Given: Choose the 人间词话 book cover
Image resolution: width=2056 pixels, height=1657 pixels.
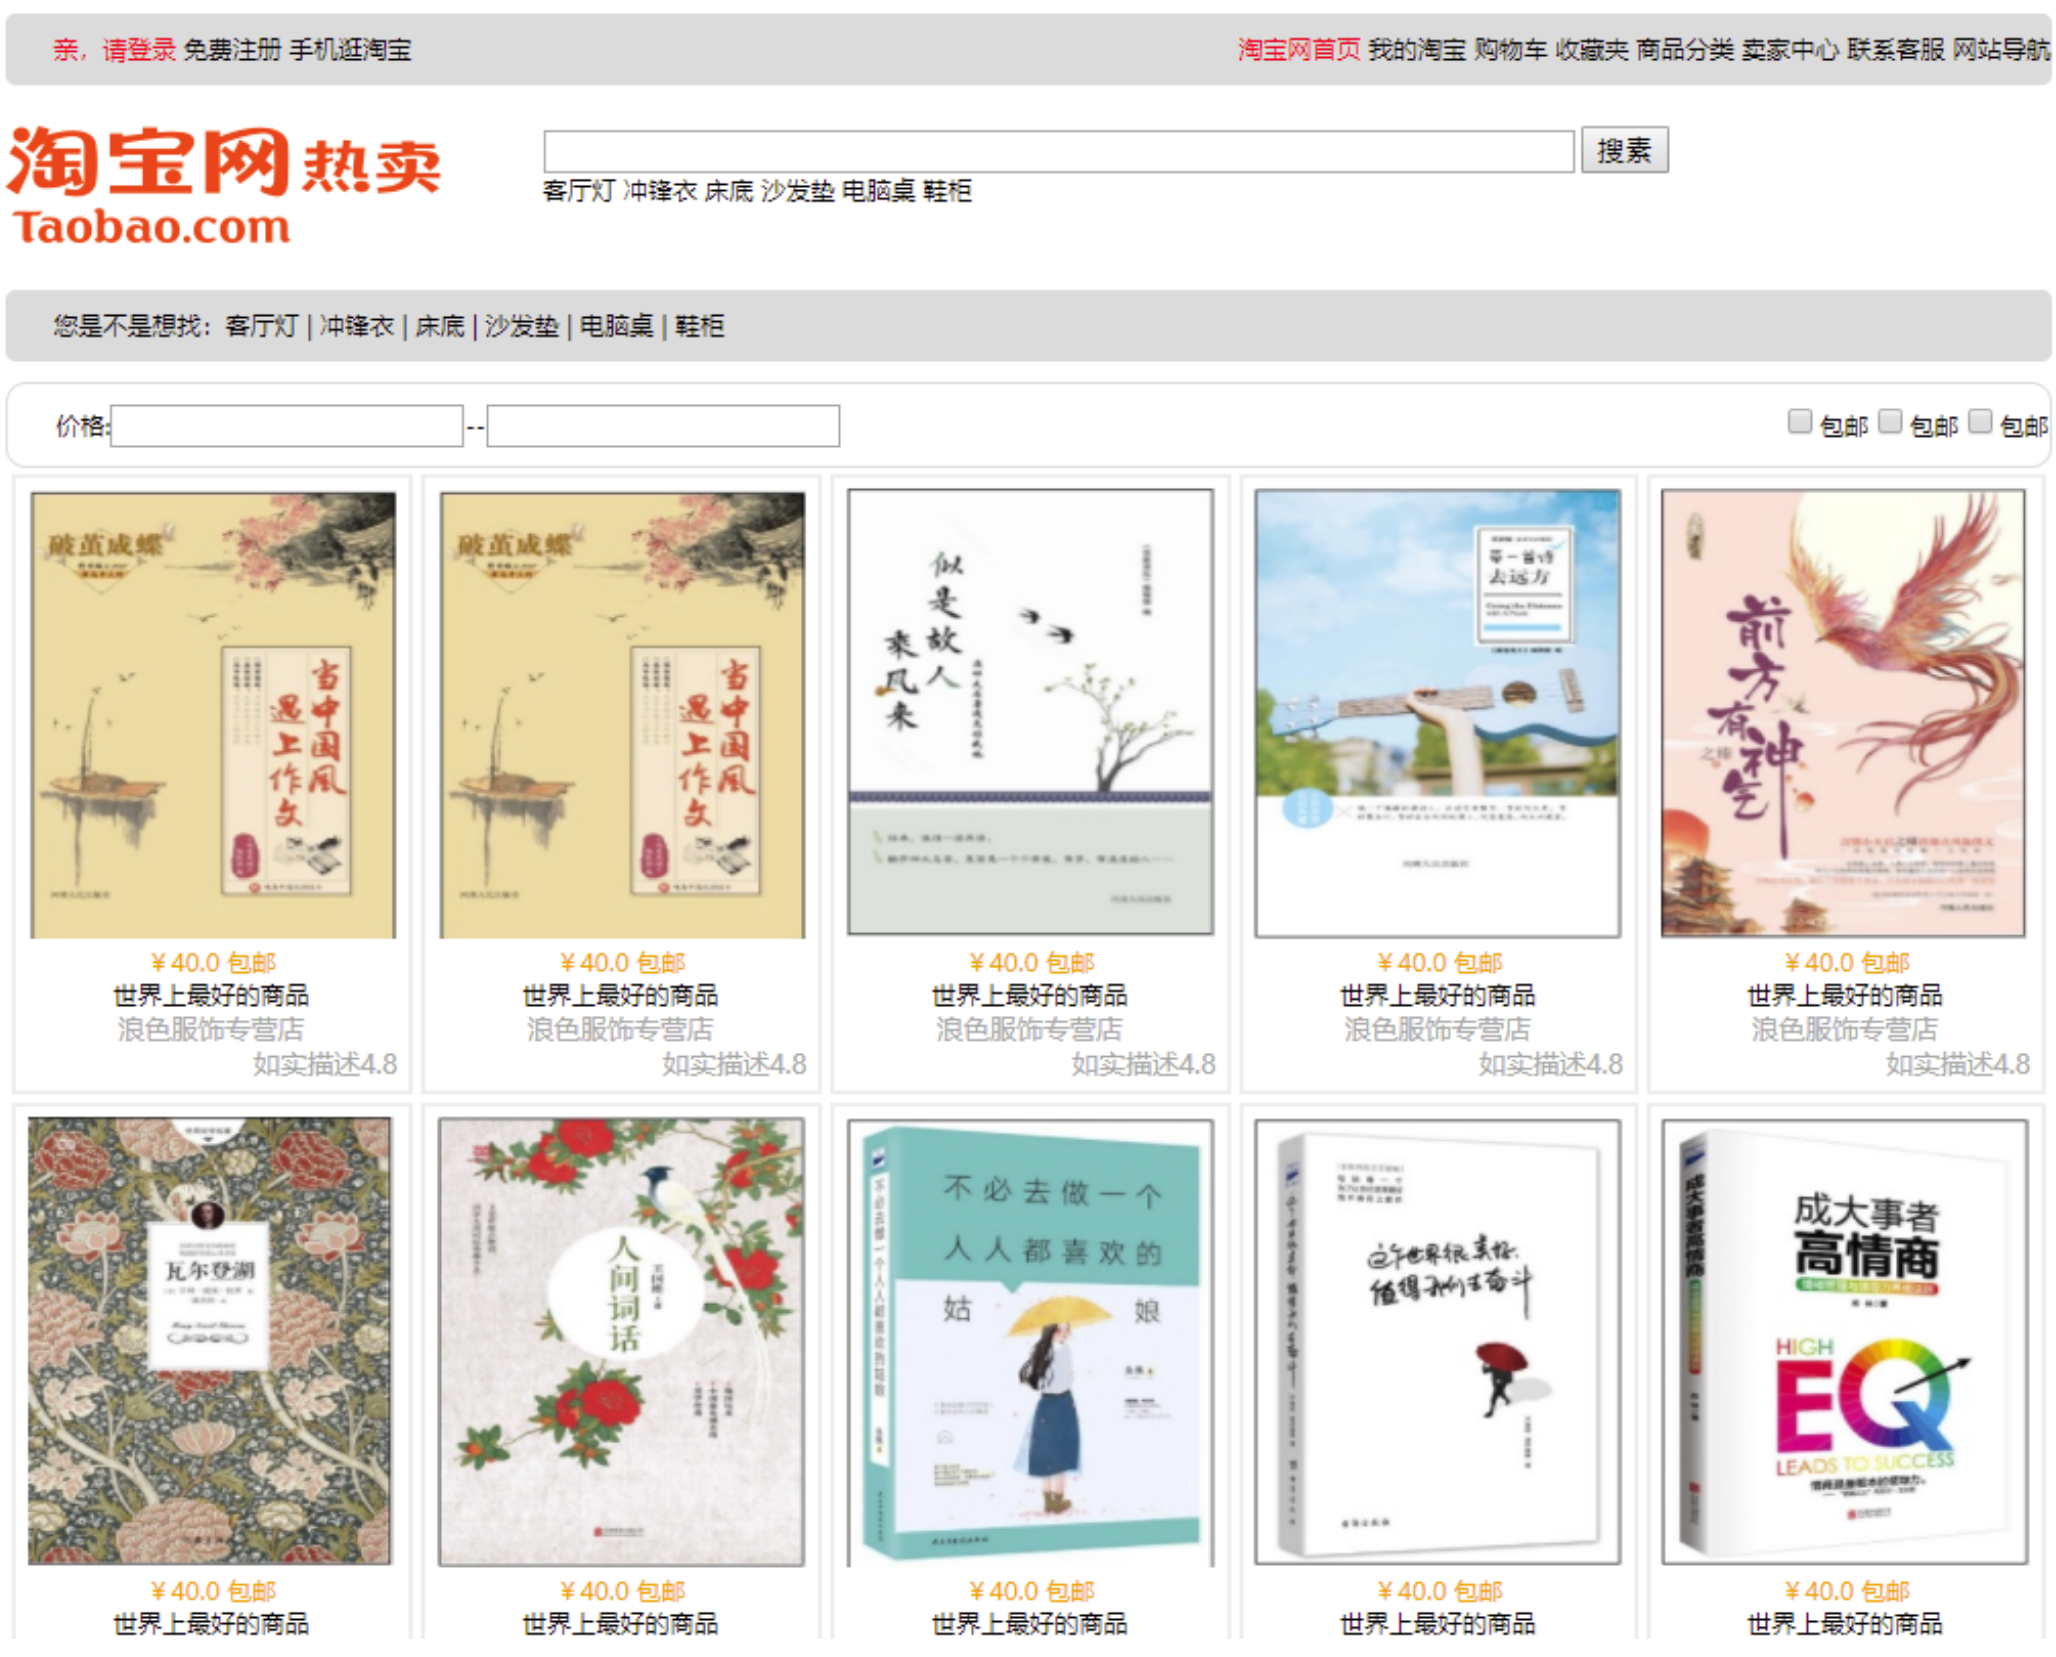Looking at the screenshot, I should (621, 1341).
